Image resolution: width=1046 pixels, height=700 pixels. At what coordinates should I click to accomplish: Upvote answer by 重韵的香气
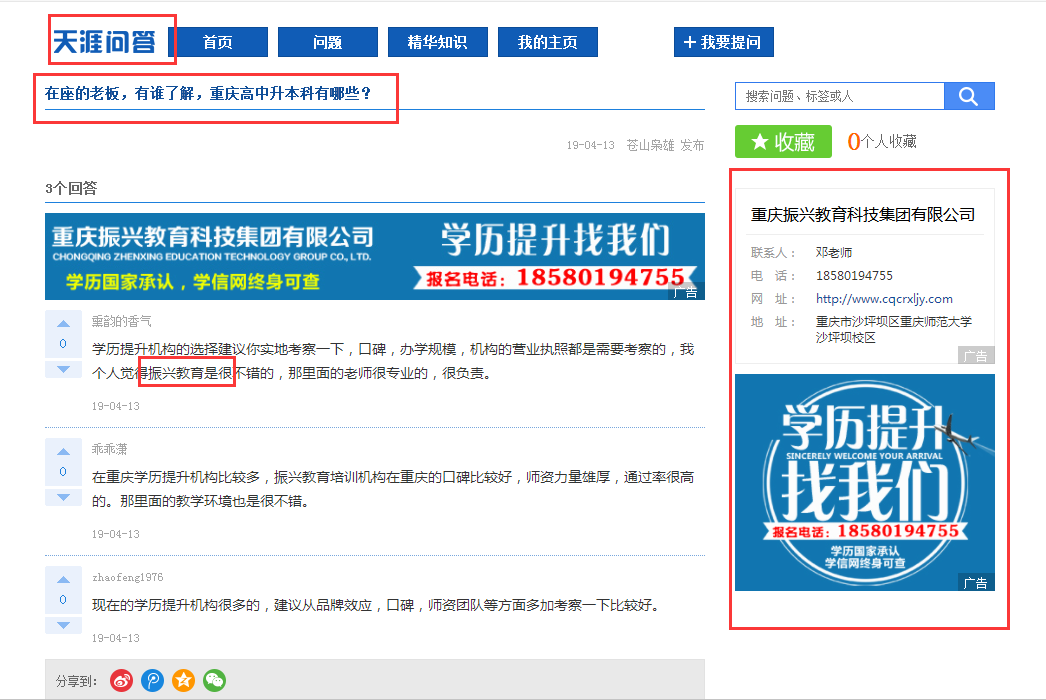point(63,324)
